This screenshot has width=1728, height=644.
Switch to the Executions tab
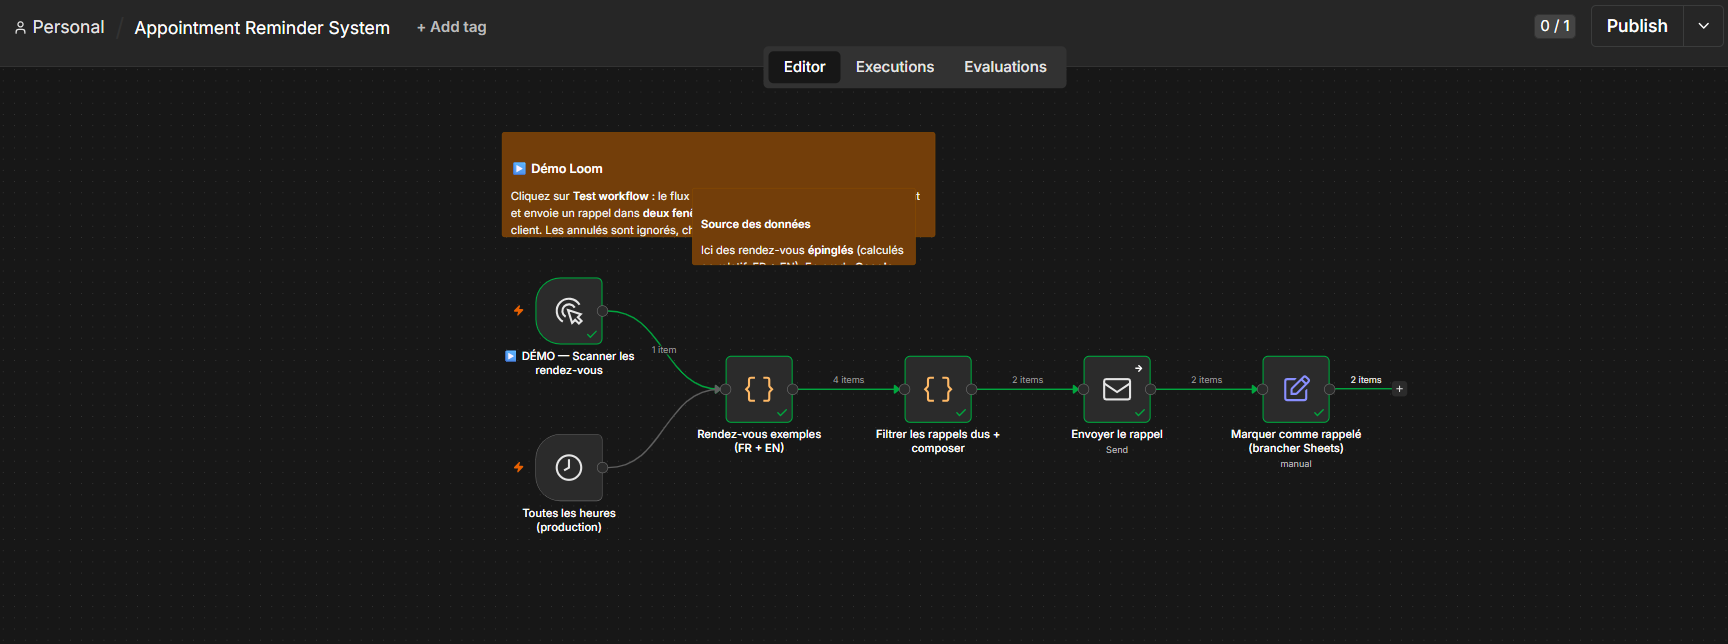tap(895, 67)
